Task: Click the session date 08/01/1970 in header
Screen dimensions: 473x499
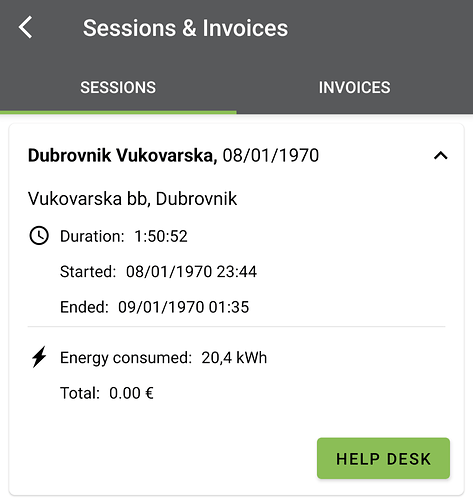Action: (271, 156)
